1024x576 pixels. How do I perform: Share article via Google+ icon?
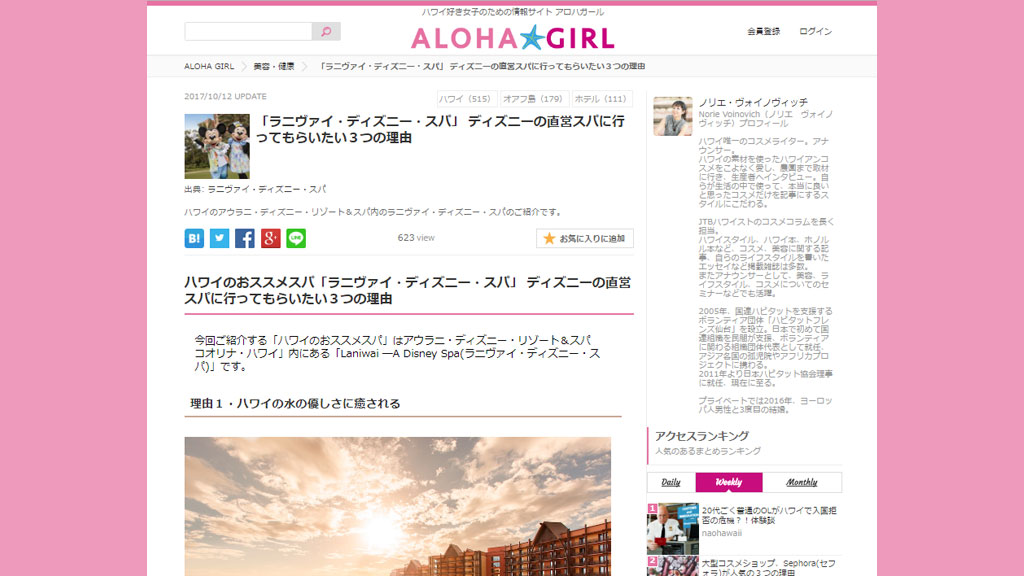point(270,238)
